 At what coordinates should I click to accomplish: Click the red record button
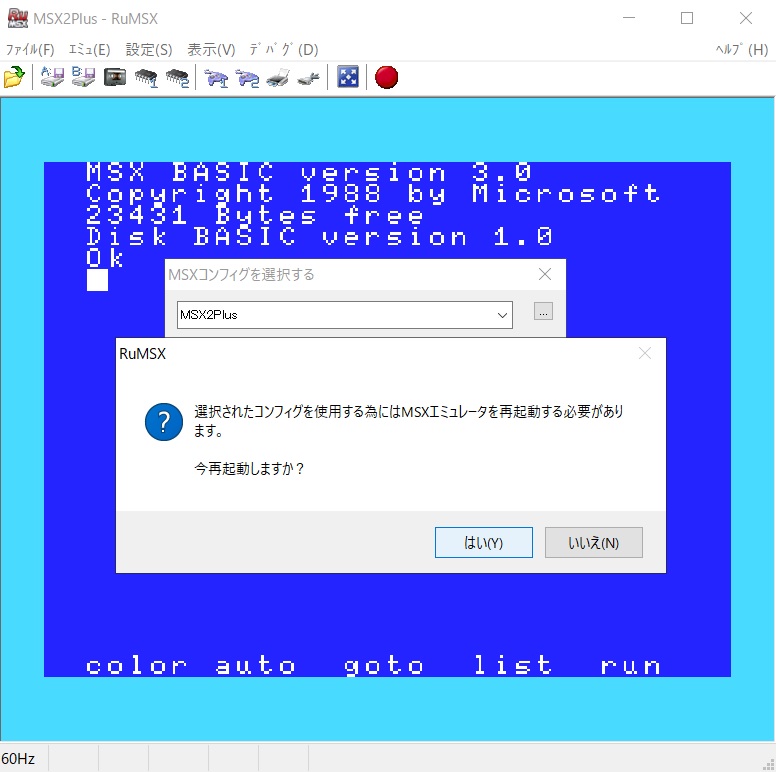pyautogui.click(x=387, y=77)
